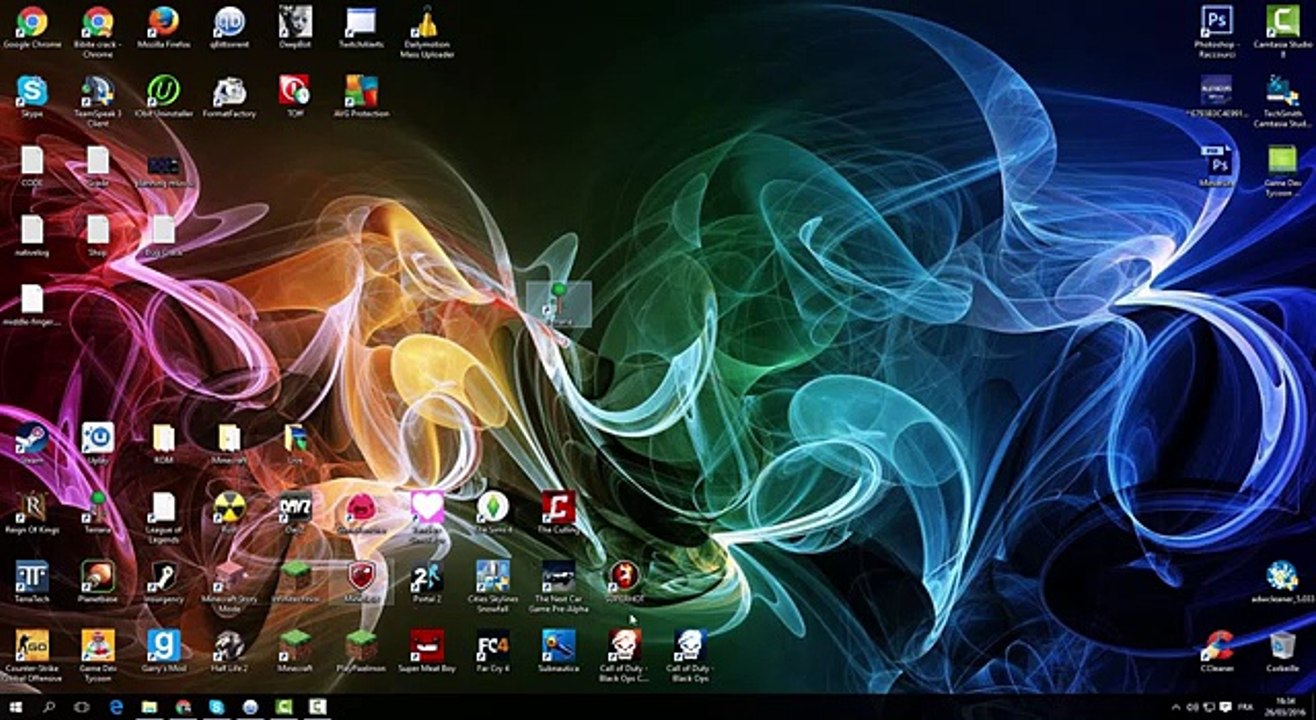Select the Game Dev Tycoon shortcut bottom-left
The image size is (1316, 720).
pos(97,655)
